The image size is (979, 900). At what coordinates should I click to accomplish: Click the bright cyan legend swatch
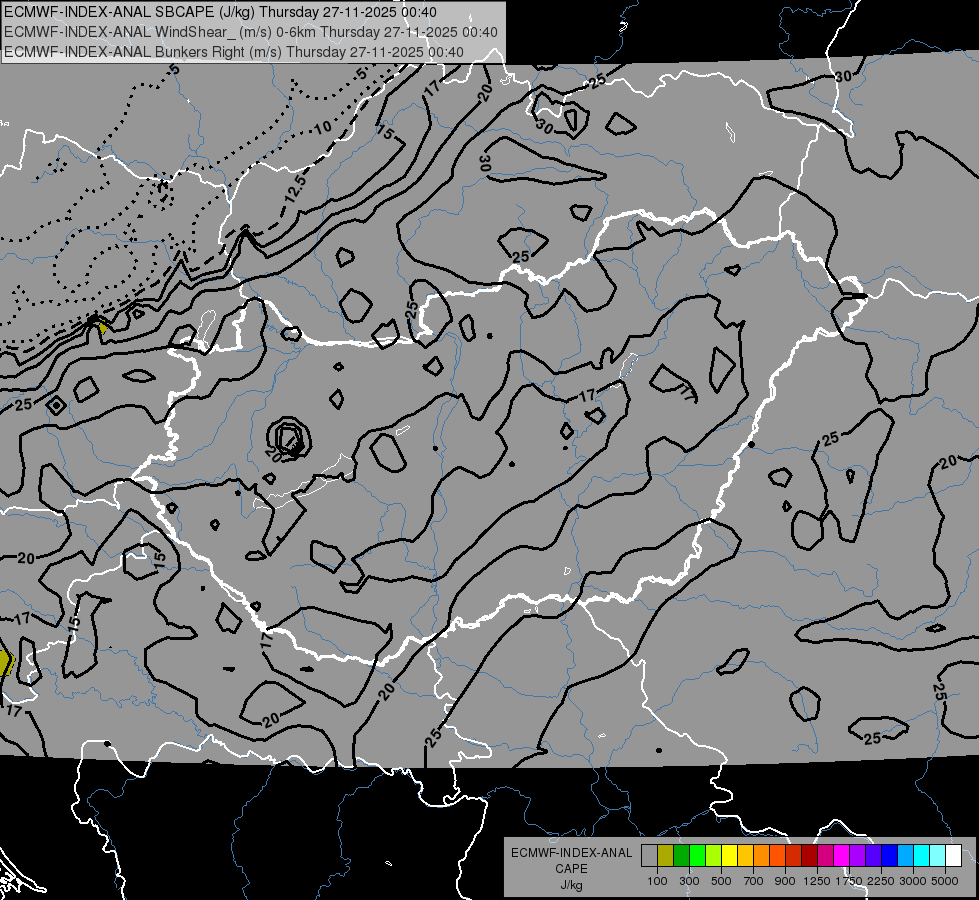922,855
